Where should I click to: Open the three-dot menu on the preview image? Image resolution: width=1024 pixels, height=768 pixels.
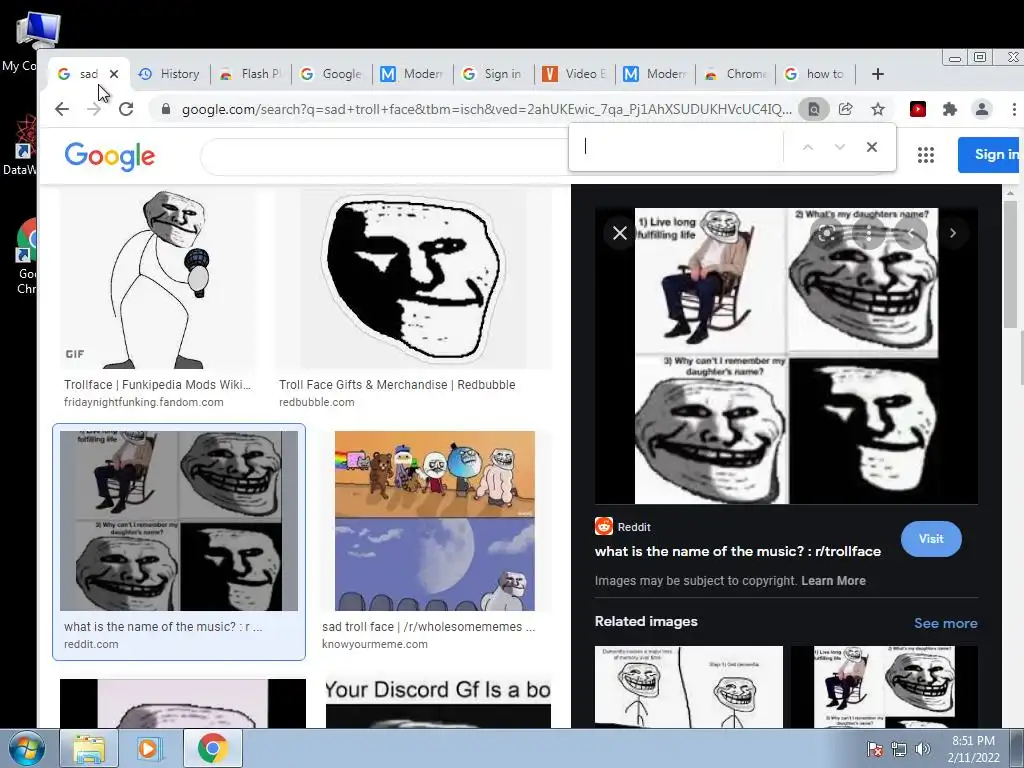[x=869, y=232]
